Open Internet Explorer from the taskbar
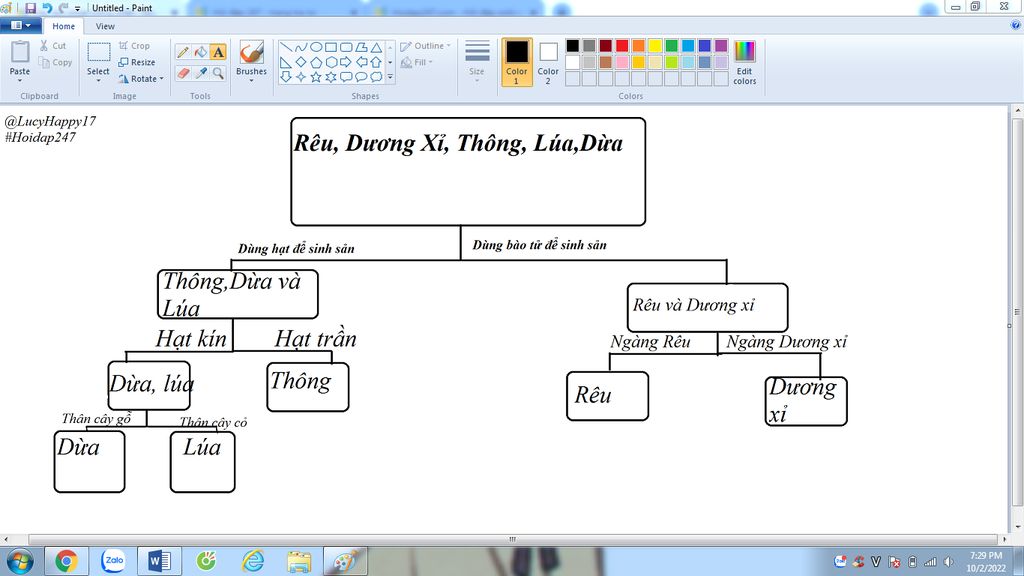This screenshot has width=1024, height=576. click(x=253, y=561)
